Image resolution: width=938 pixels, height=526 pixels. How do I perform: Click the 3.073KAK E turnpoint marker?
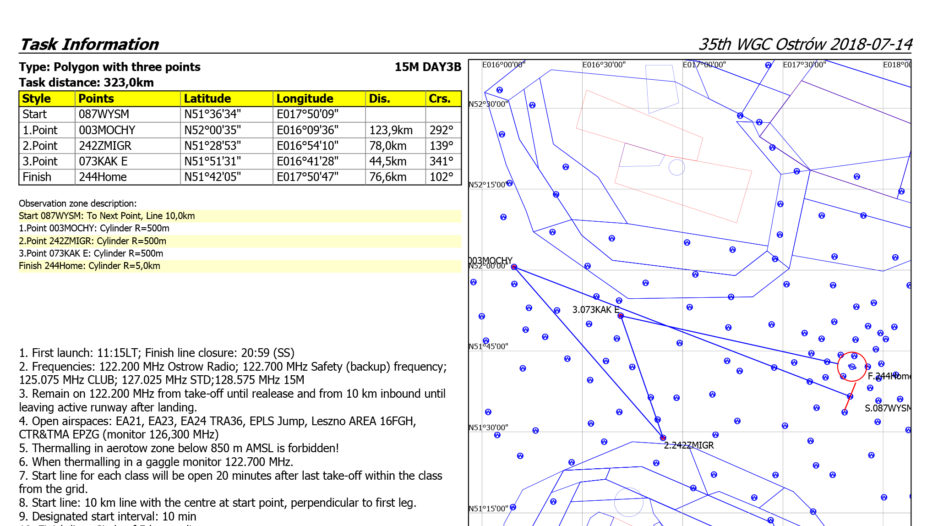(621, 316)
